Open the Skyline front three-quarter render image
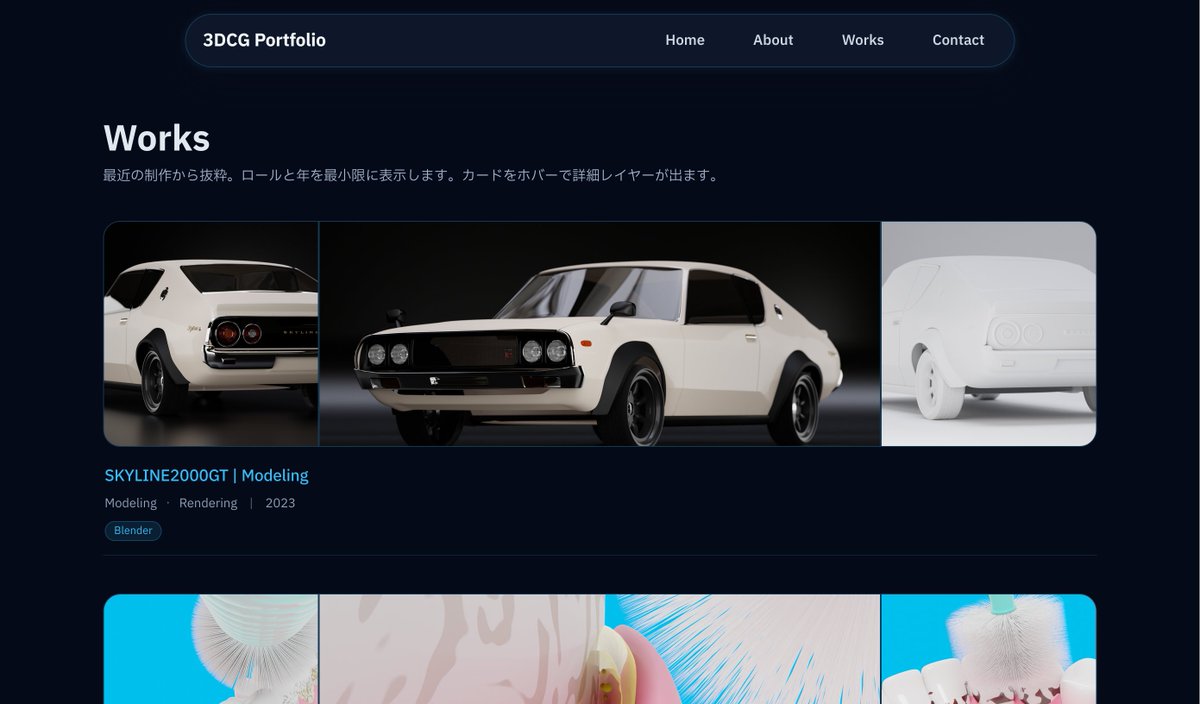Image resolution: width=1200 pixels, height=704 pixels. tap(600, 334)
